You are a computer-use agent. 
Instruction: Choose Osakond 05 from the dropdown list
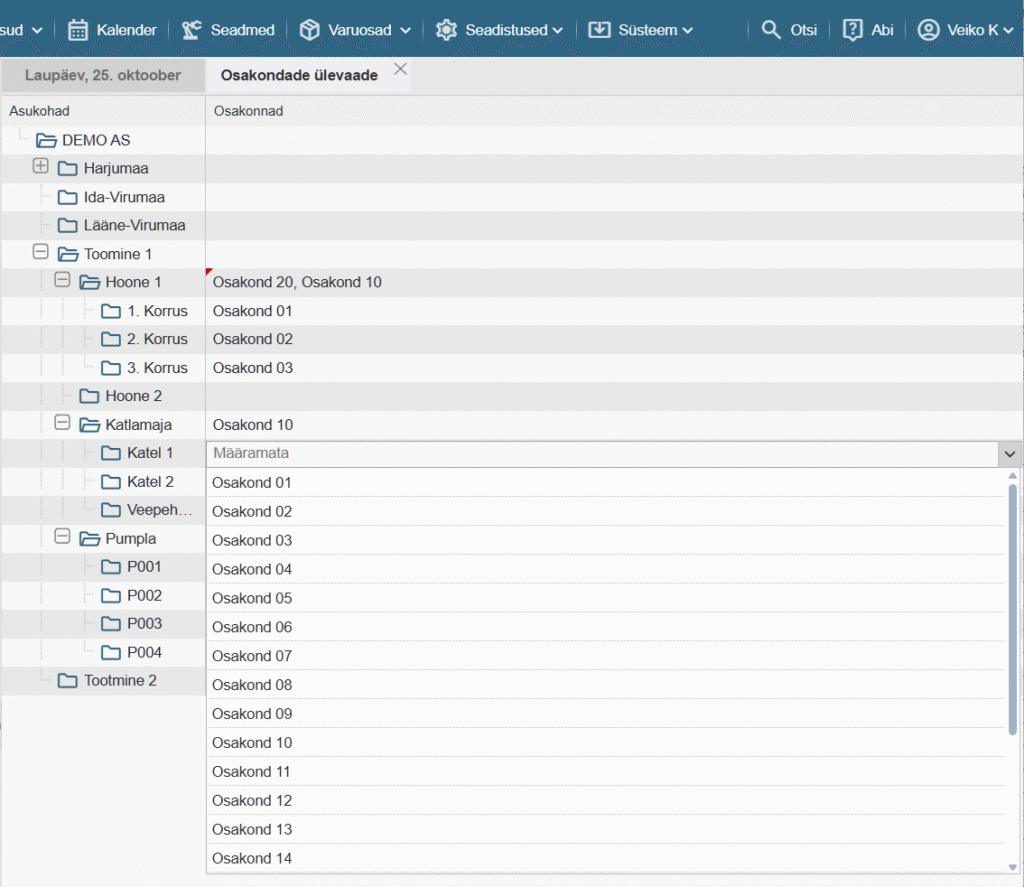(x=252, y=598)
